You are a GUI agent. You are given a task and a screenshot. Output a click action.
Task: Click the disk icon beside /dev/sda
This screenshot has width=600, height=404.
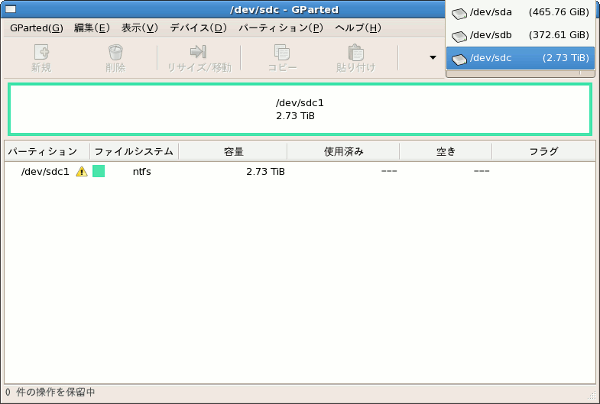[459, 14]
